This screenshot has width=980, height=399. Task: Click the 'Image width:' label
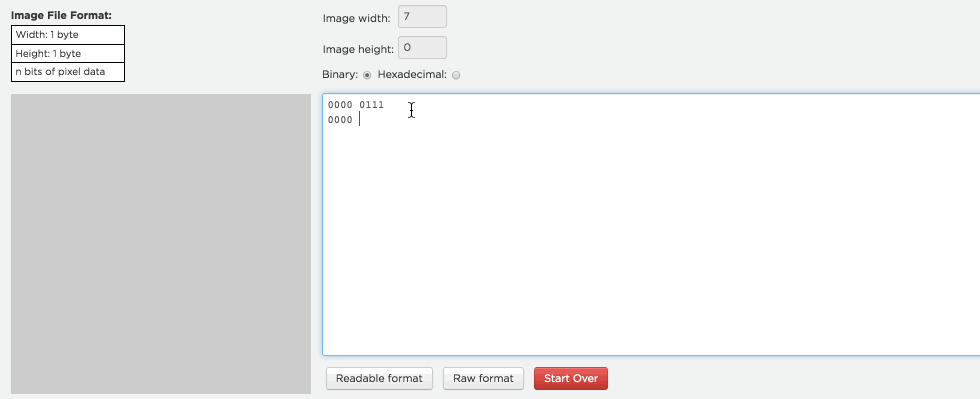coord(356,18)
